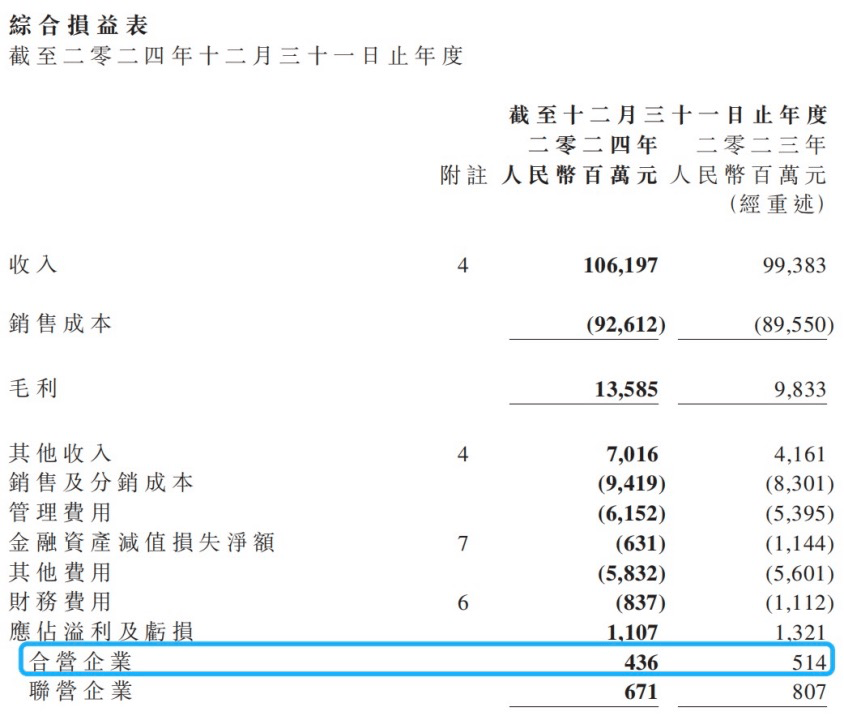Click the 毛利 row label
The height and width of the screenshot is (720, 844).
pos(34,388)
